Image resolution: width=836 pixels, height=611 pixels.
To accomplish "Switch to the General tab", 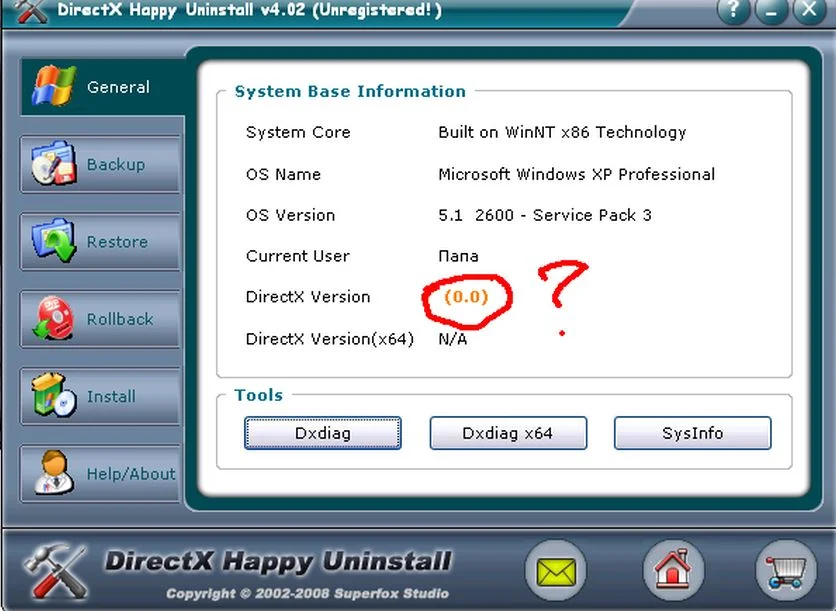I will (102, 87).
